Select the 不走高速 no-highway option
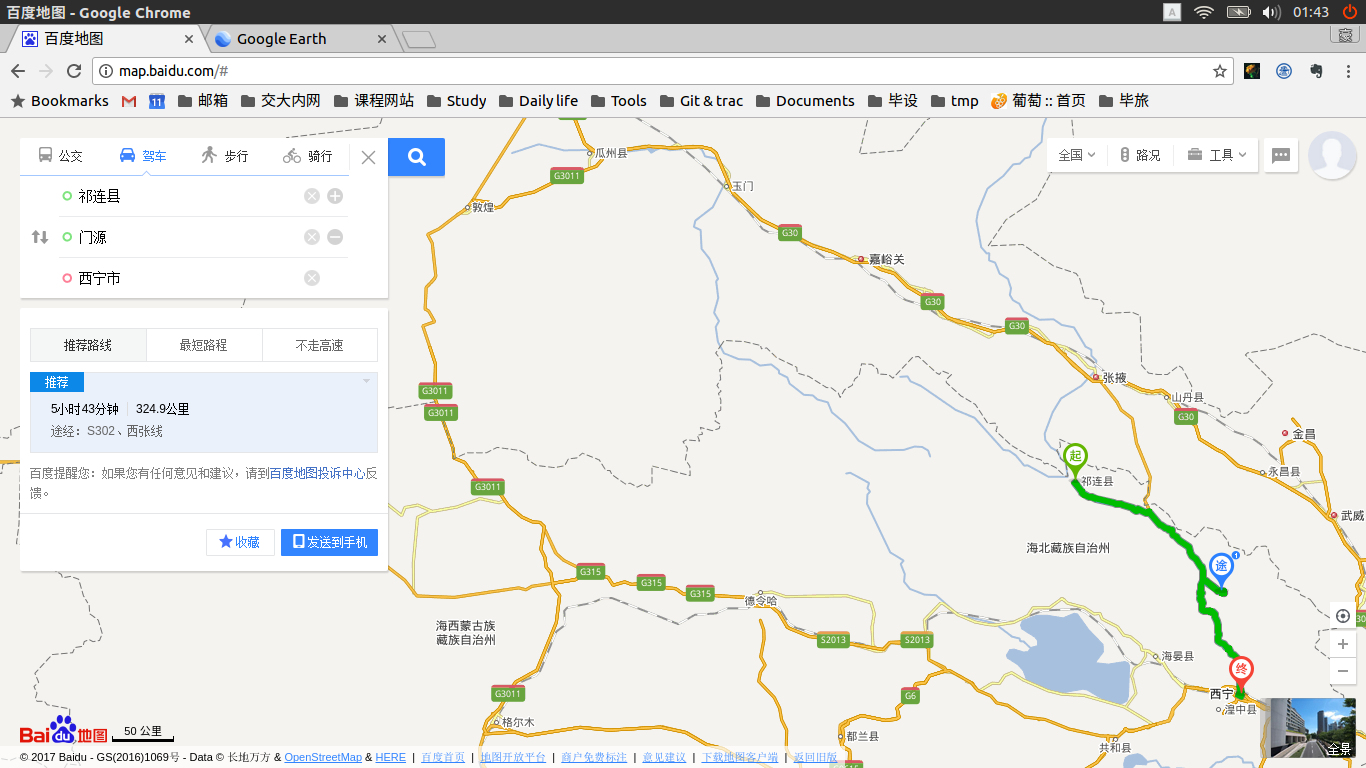The image size is (1366, 768). (320, 345)
